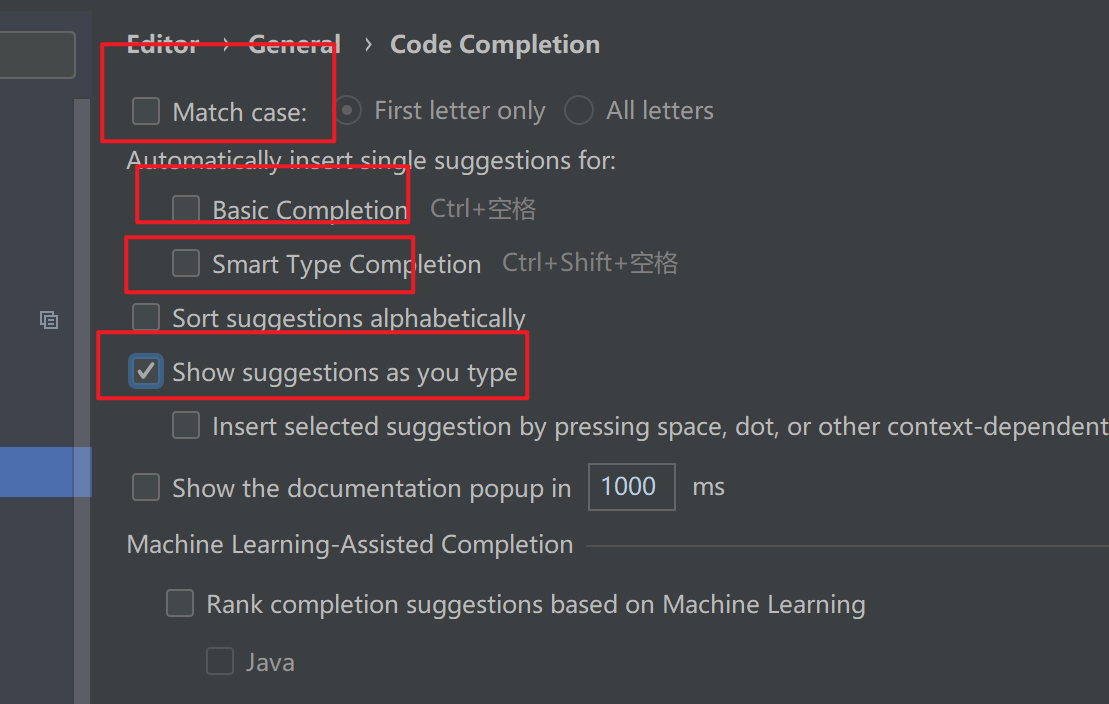Screen dimensions: 1109x704
Task: Enable Smart Type Completion
Action: 185,263
